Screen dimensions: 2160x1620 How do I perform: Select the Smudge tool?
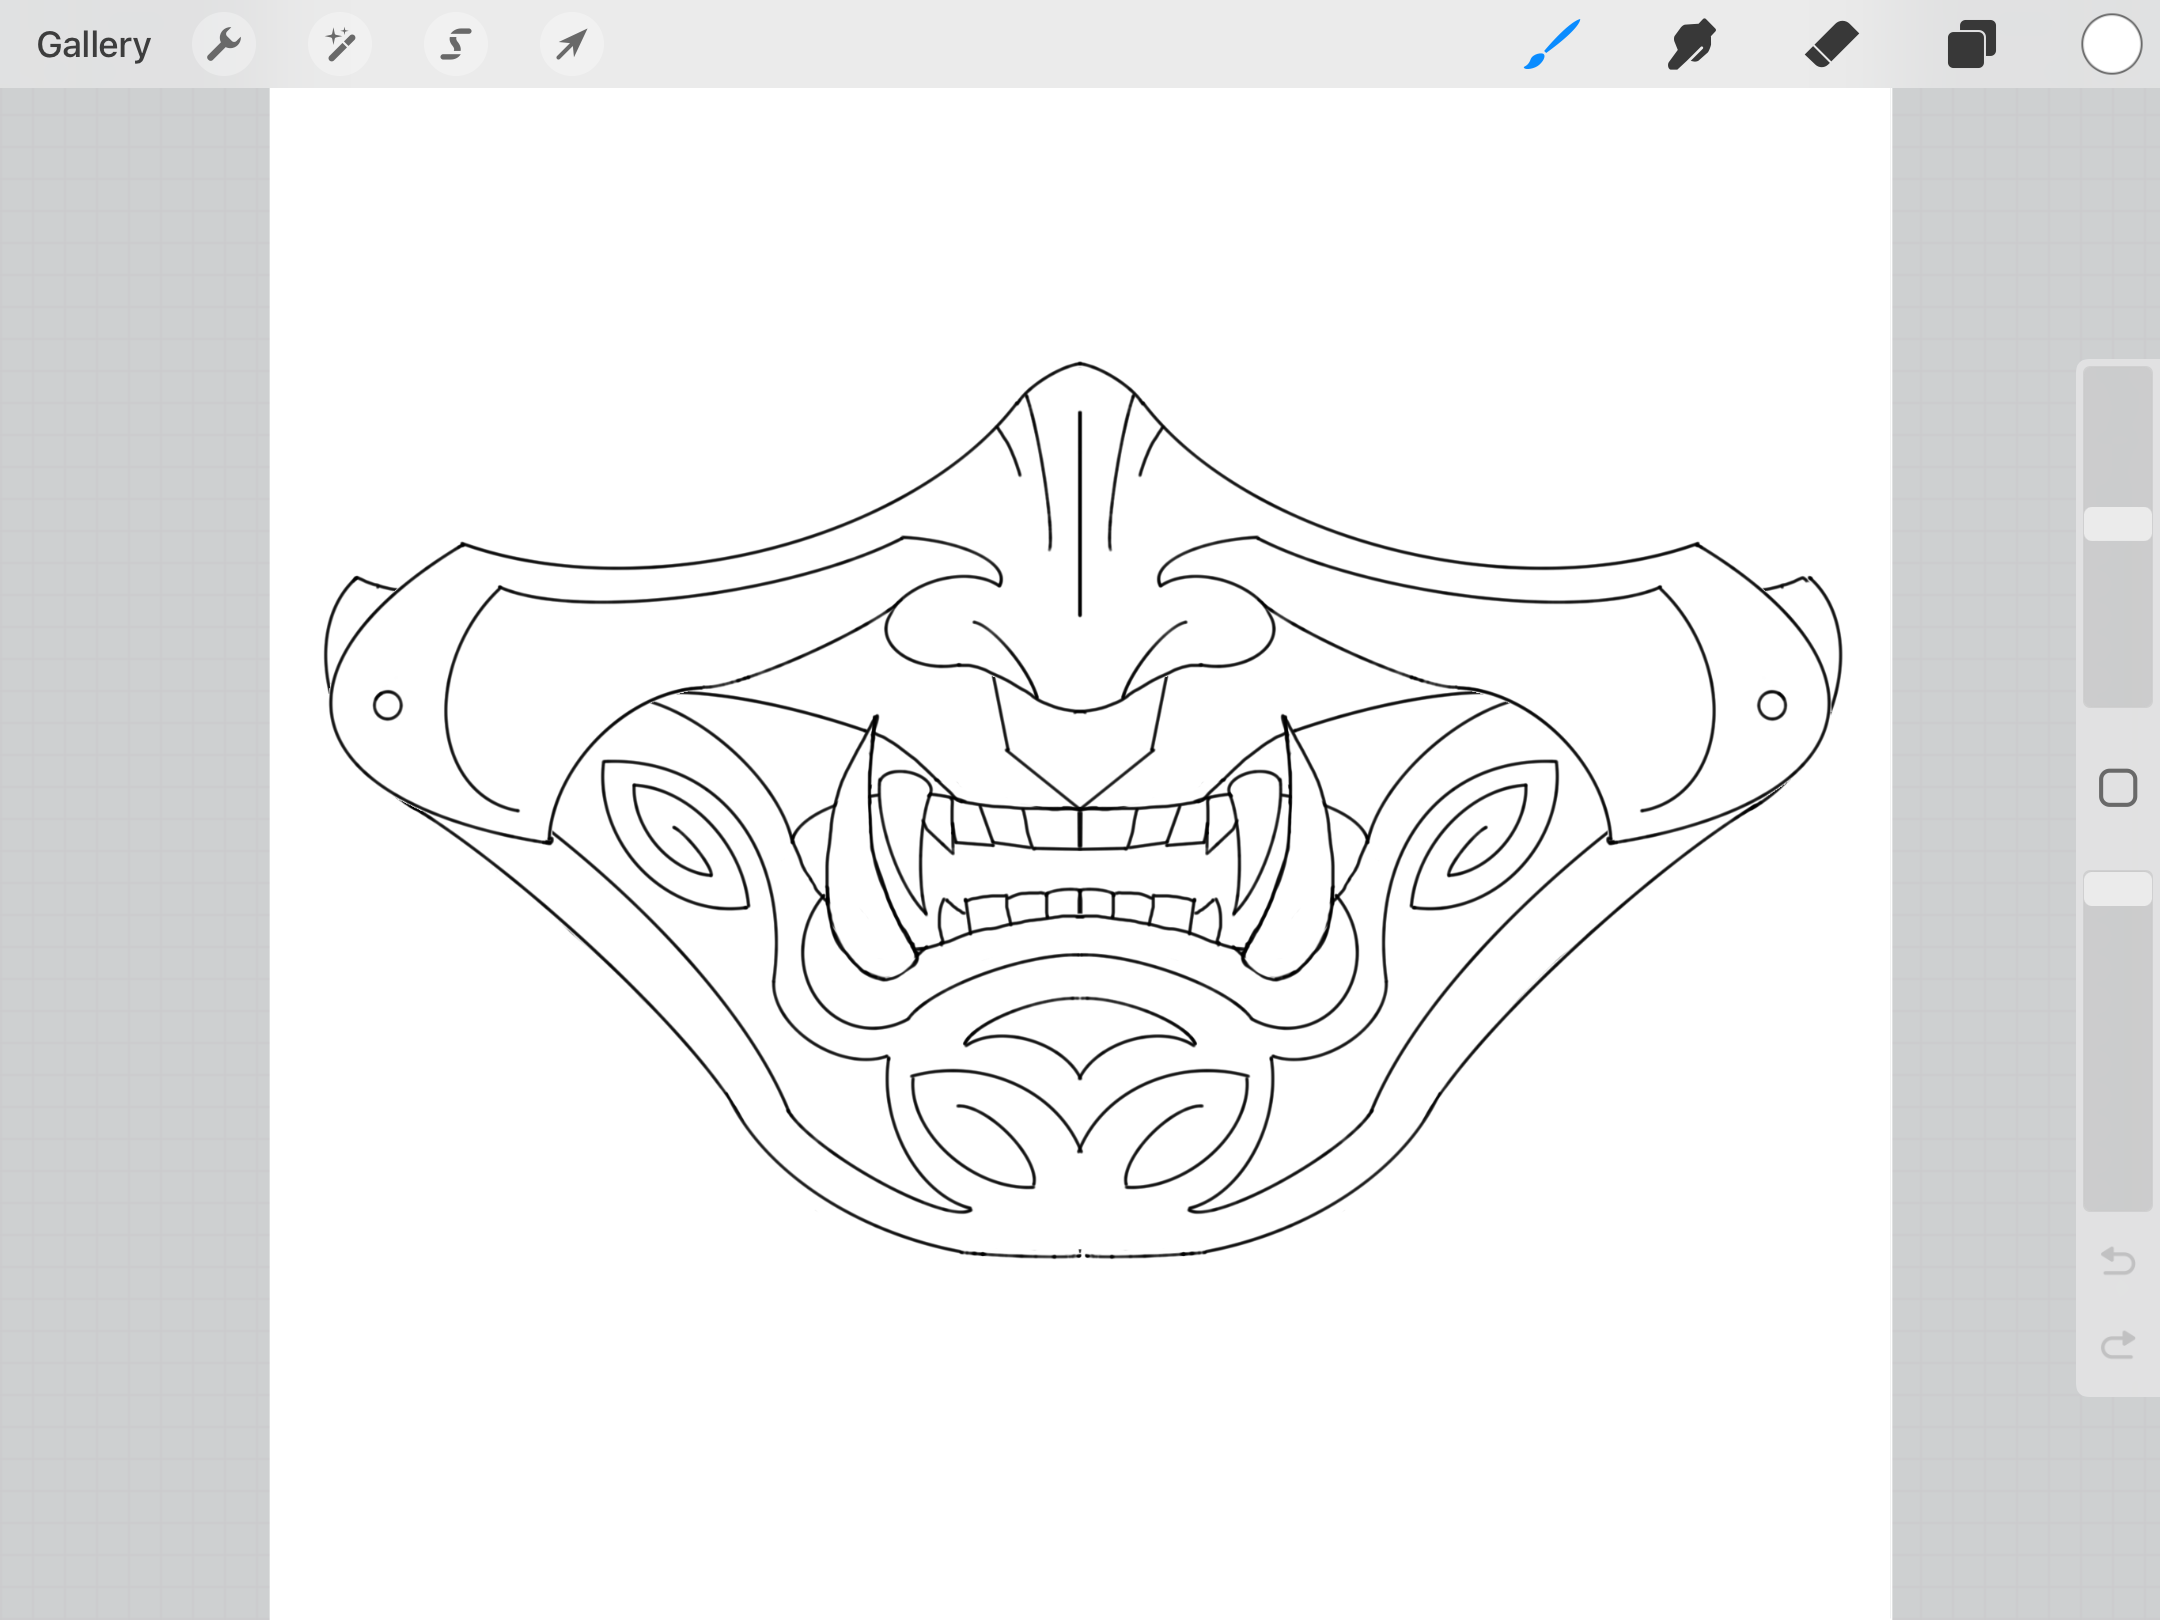tap(1692, 44)
